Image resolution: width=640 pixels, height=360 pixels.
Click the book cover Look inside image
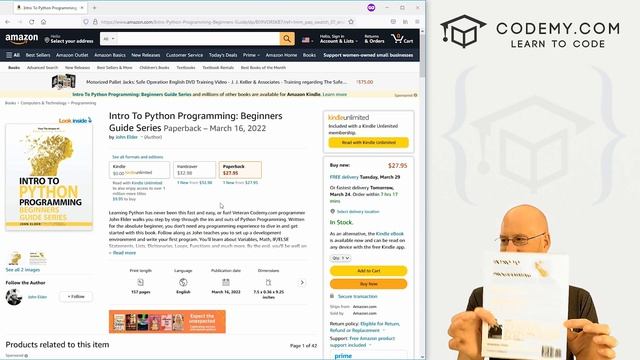coord(49,176)
